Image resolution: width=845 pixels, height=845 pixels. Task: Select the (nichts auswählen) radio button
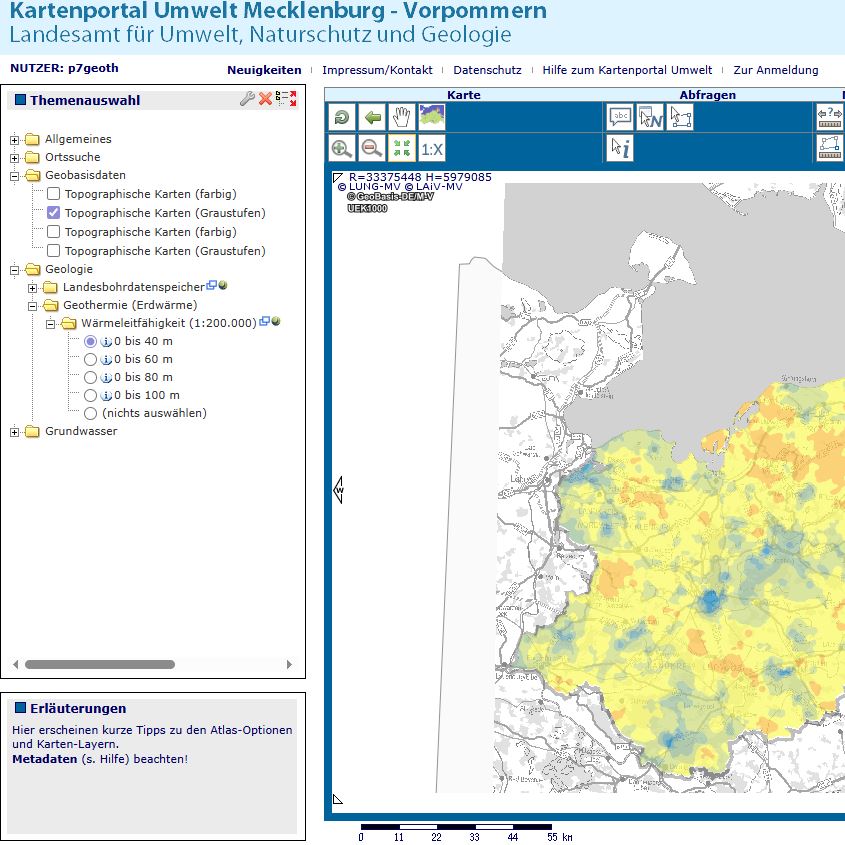[90, 413]
